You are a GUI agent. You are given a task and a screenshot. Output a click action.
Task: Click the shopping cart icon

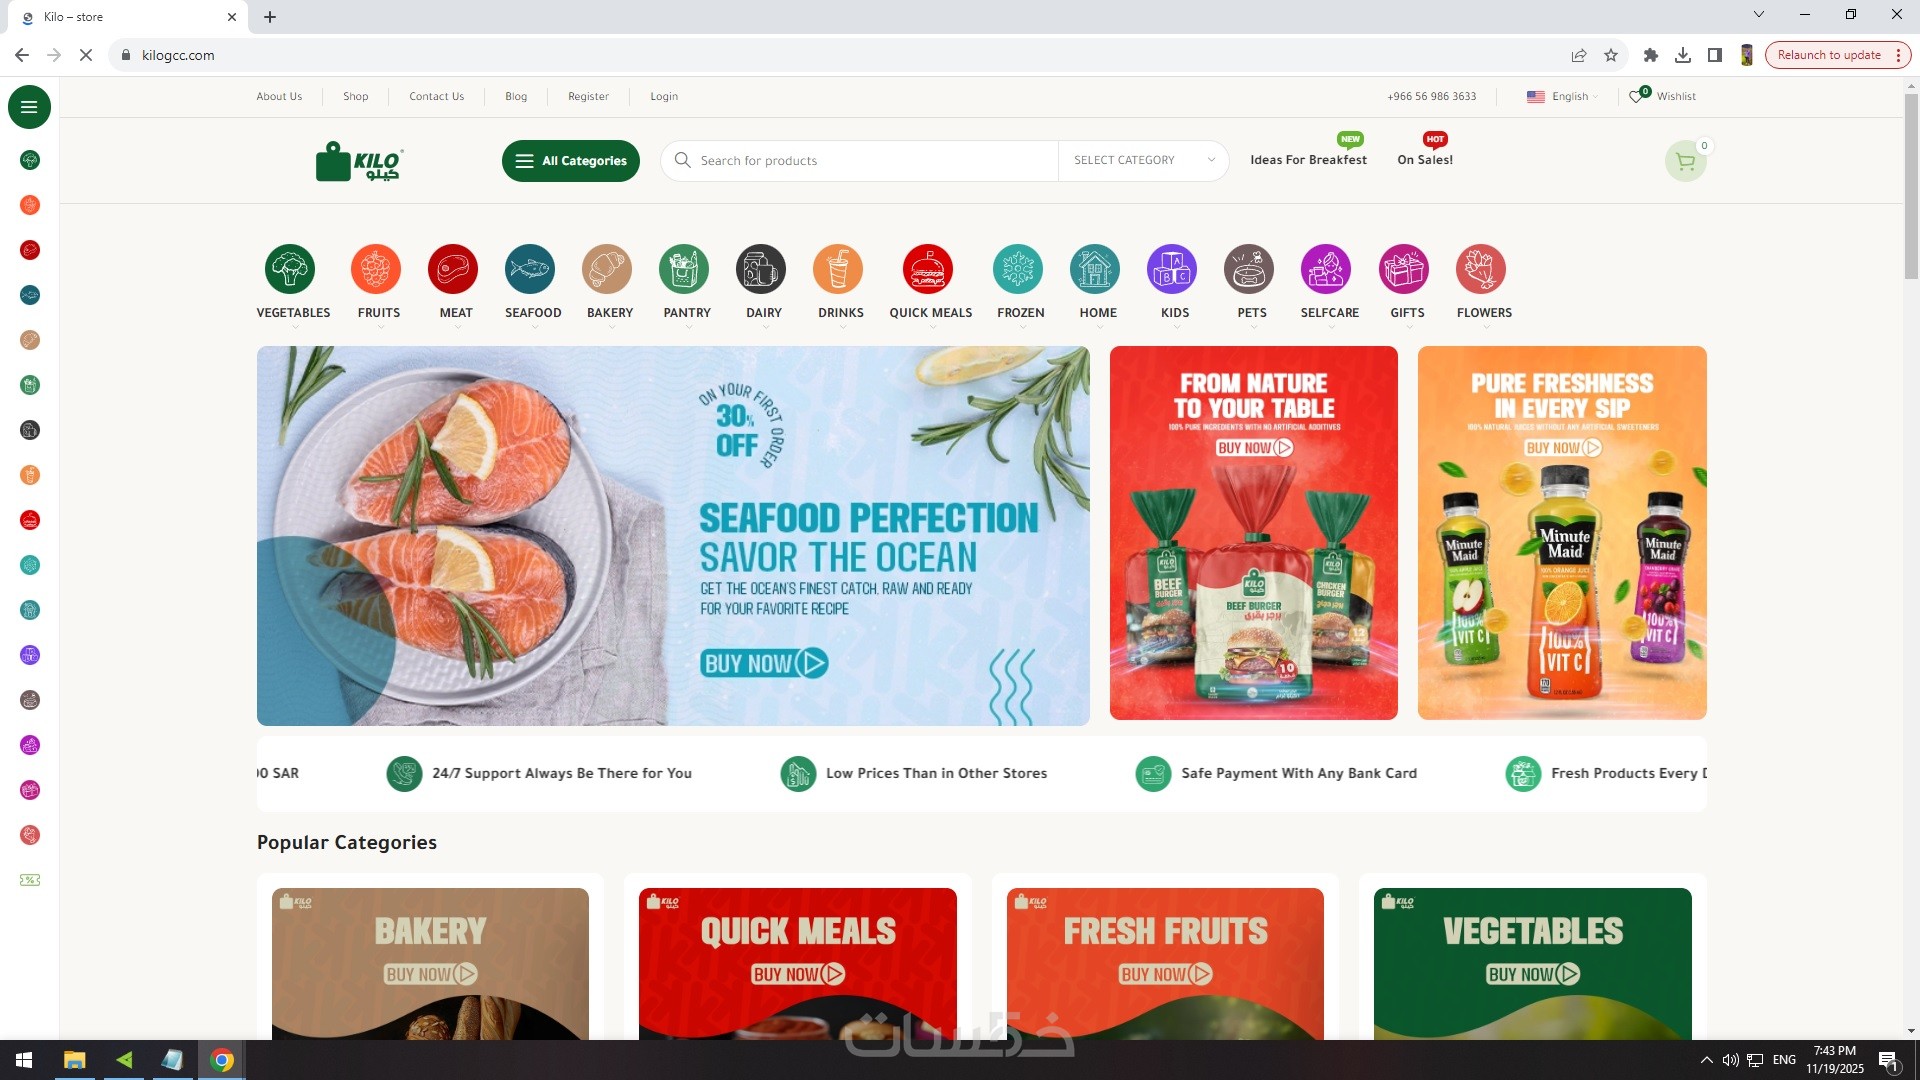tap(1685, 161)
